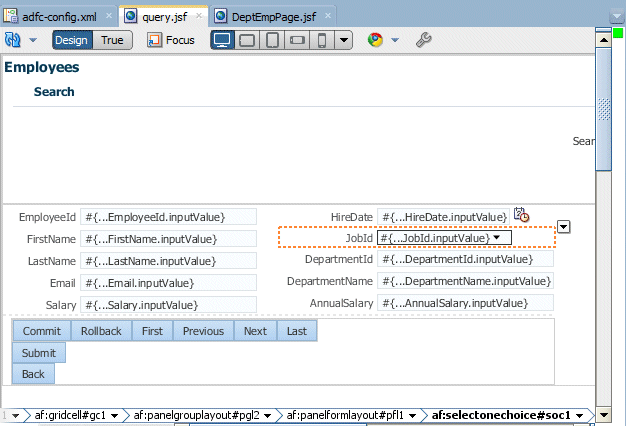The width and height of the screenshot is (626, 426).
Task: Click the vertical scrollbar down arrow
Action: pos(604,415)
